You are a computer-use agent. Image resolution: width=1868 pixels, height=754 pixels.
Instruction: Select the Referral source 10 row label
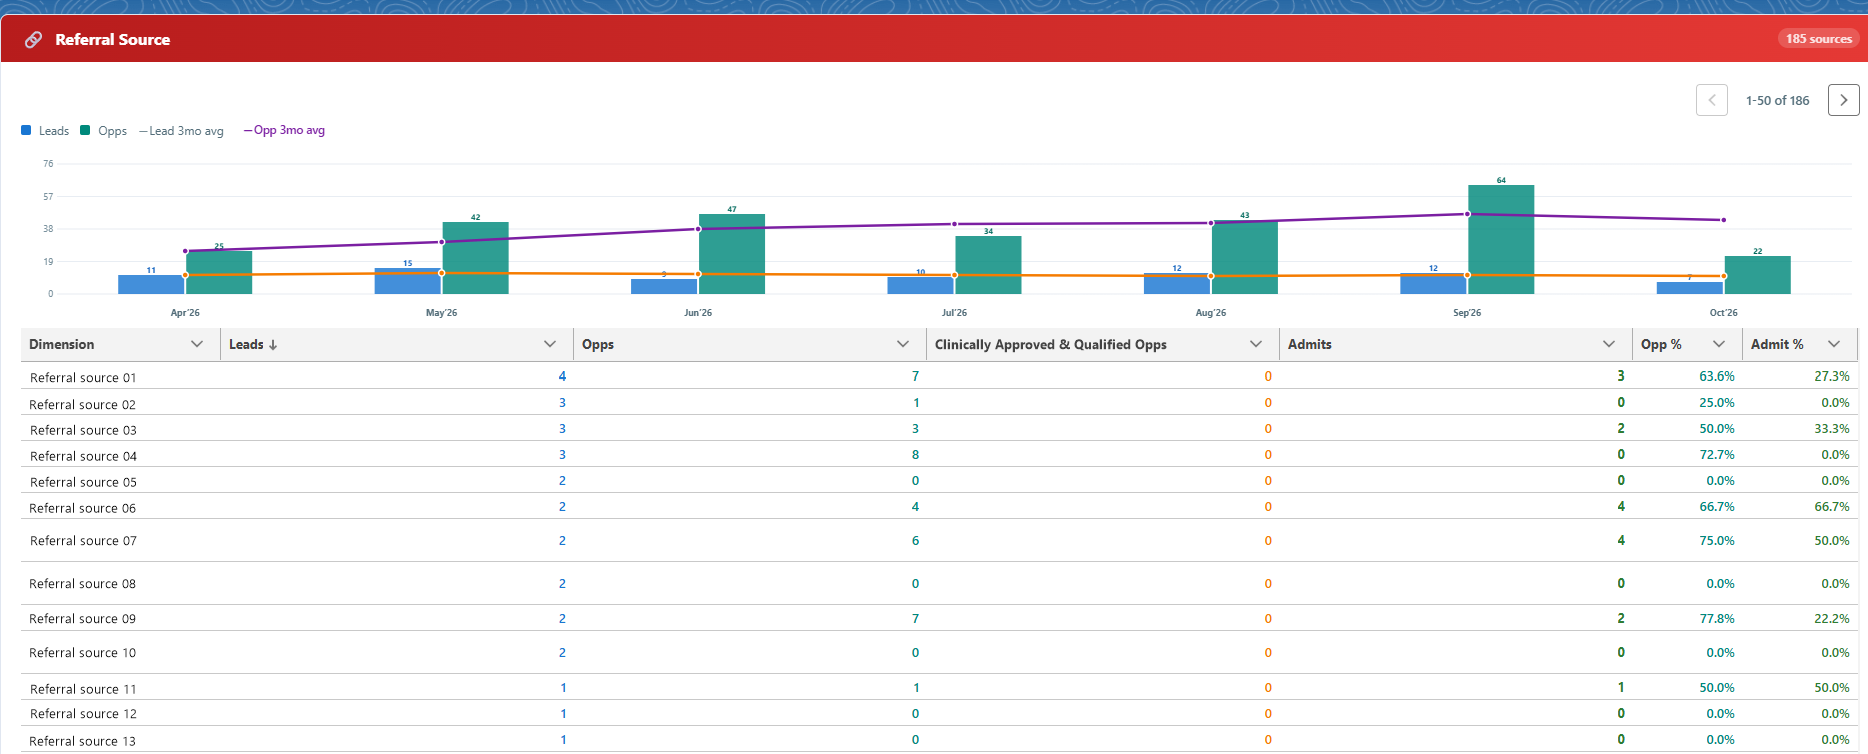pos(83,653)
